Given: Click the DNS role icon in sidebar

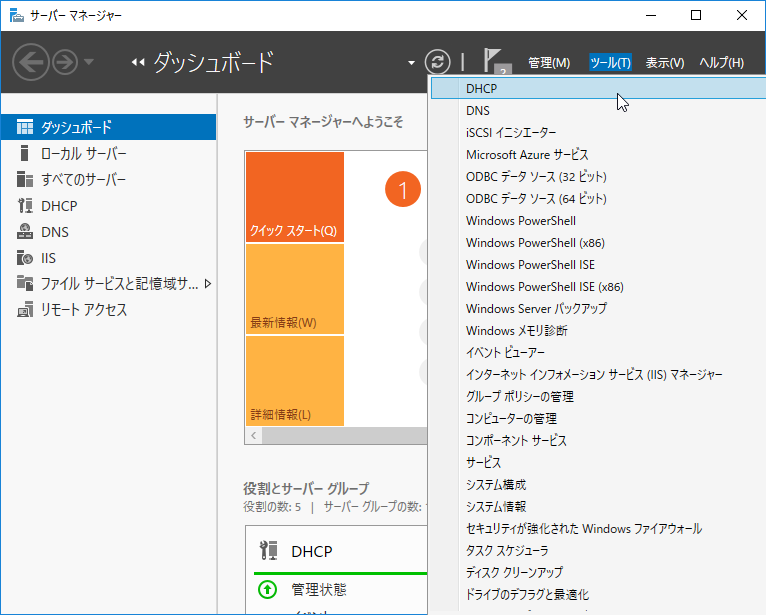Looking at the screenshot, I should (25, 232).
